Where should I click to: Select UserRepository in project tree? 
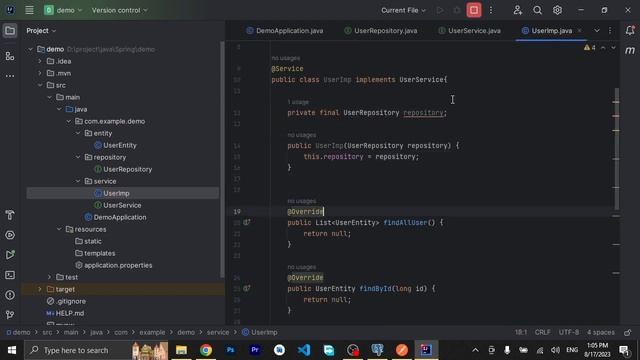tap(127, 169)
